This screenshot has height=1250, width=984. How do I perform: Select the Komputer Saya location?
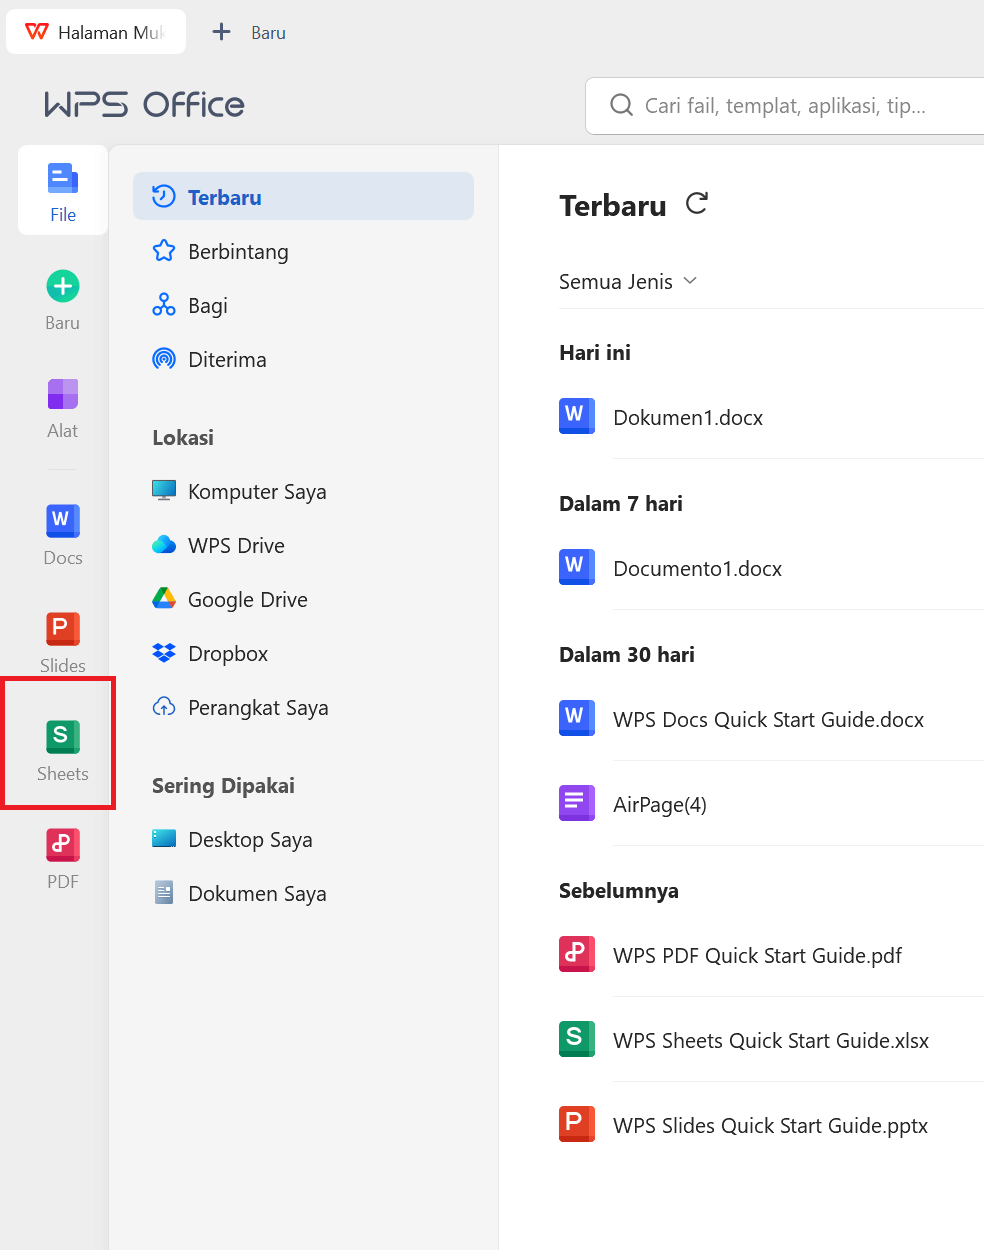coord(256,491)
